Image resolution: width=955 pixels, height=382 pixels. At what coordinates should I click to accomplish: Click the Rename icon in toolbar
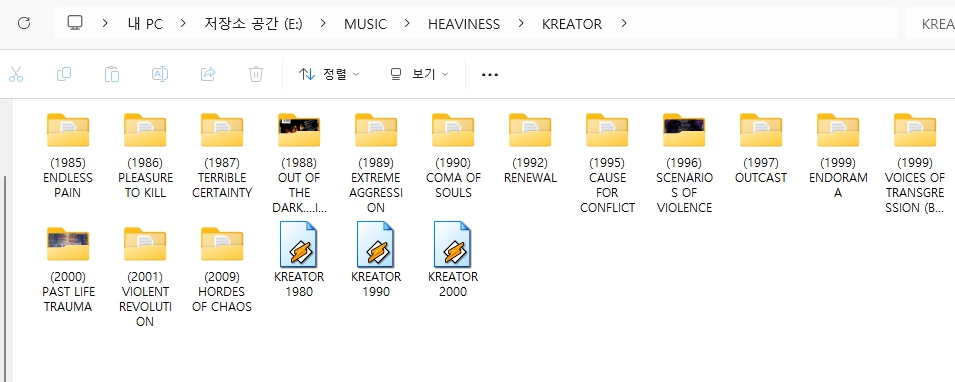click(160, 74)
